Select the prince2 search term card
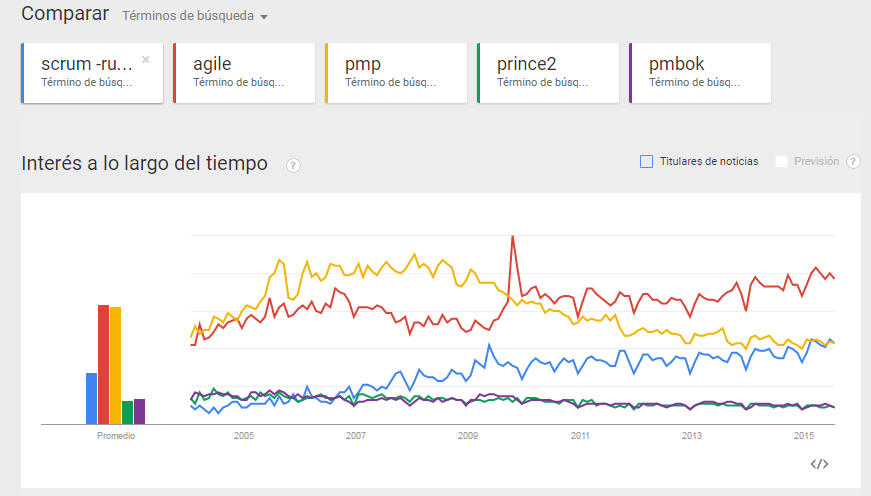Viewport: 871px width, 496px height. coord(548,72)
